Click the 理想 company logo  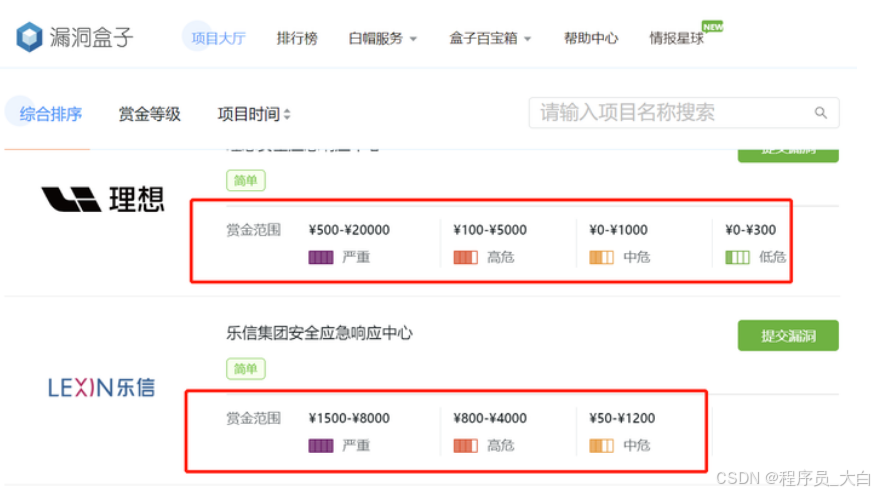point(103,200)
